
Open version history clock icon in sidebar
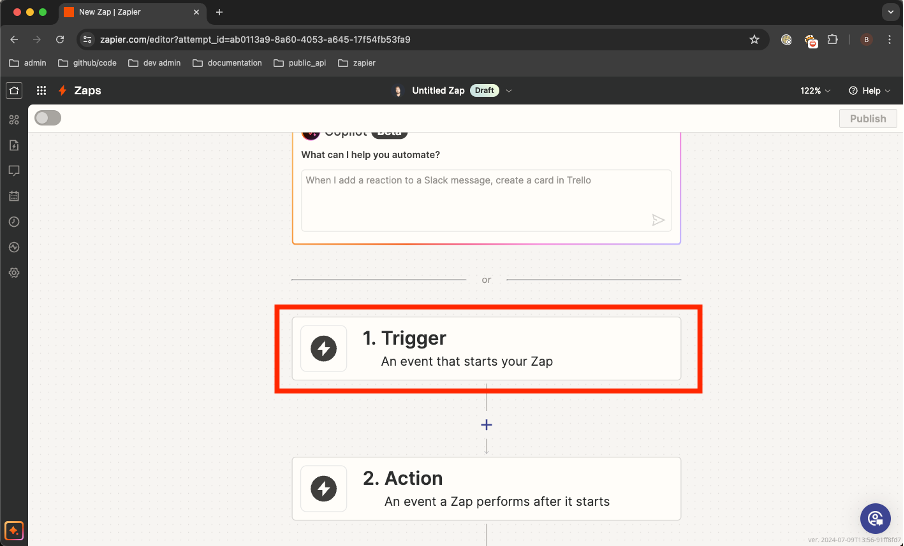pyautogui.click(x=14, y=222)
